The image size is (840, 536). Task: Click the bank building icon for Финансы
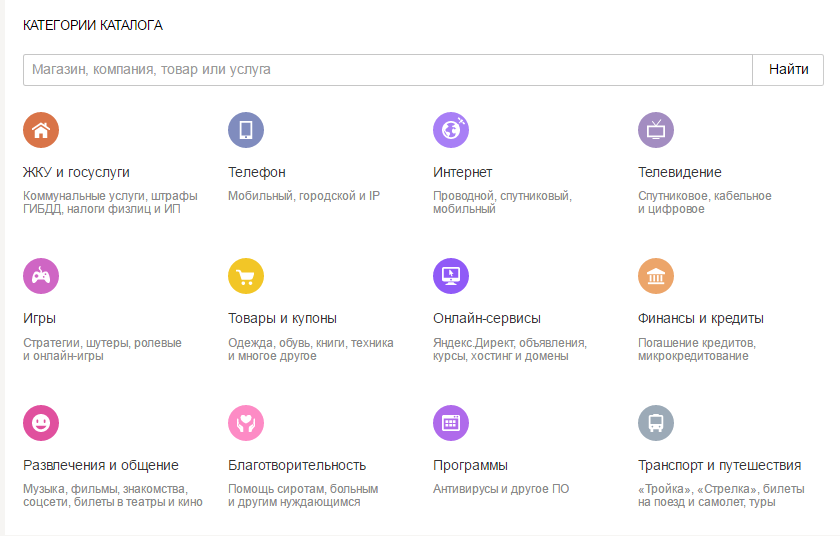coord(656,276)
